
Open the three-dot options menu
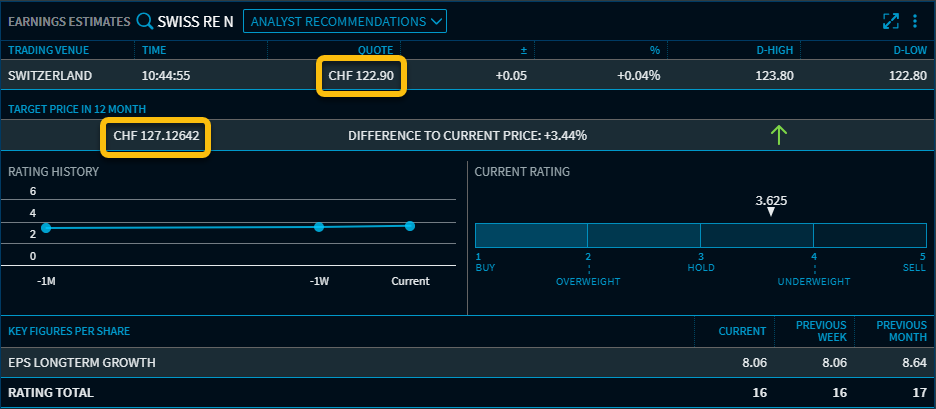pyautogui.click(x=915, y=21)
